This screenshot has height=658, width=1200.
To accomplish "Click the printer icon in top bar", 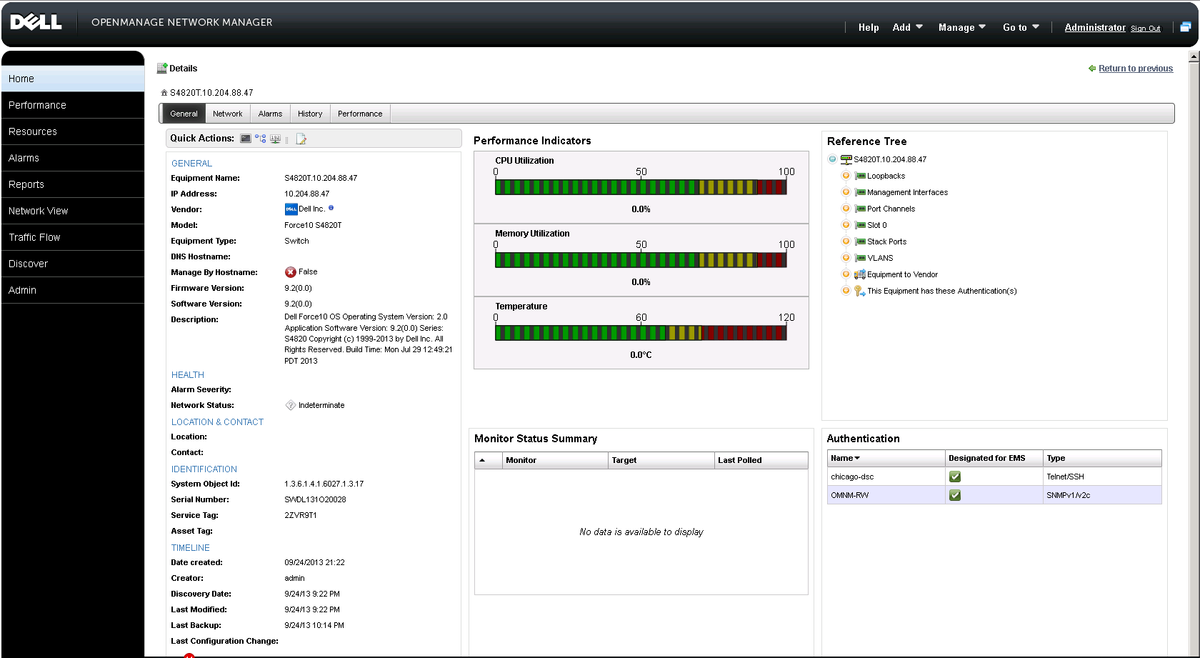I will pyautogui.click(x=1185, y=27).
